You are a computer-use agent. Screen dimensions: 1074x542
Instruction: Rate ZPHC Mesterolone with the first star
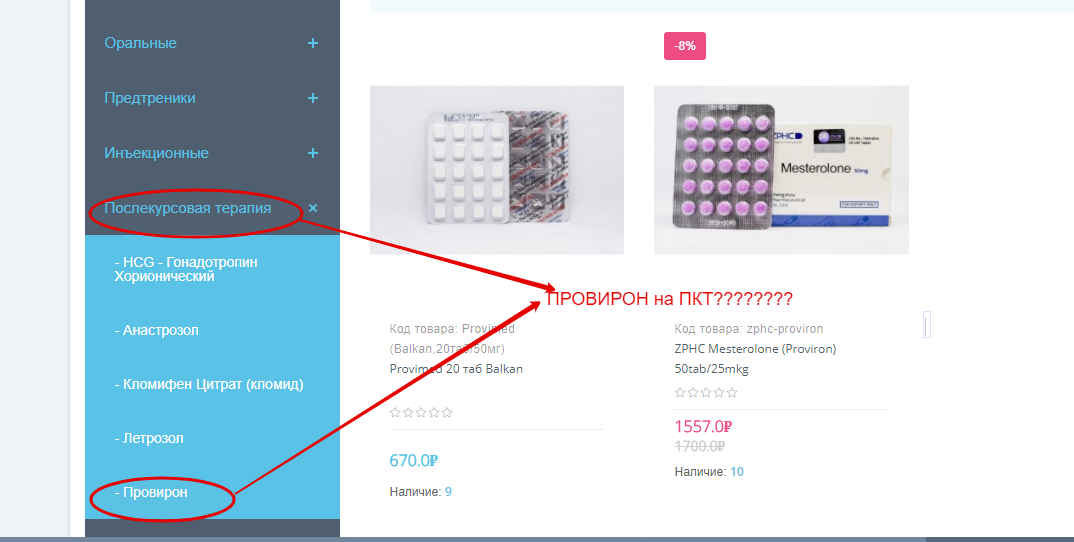point(680,393)
